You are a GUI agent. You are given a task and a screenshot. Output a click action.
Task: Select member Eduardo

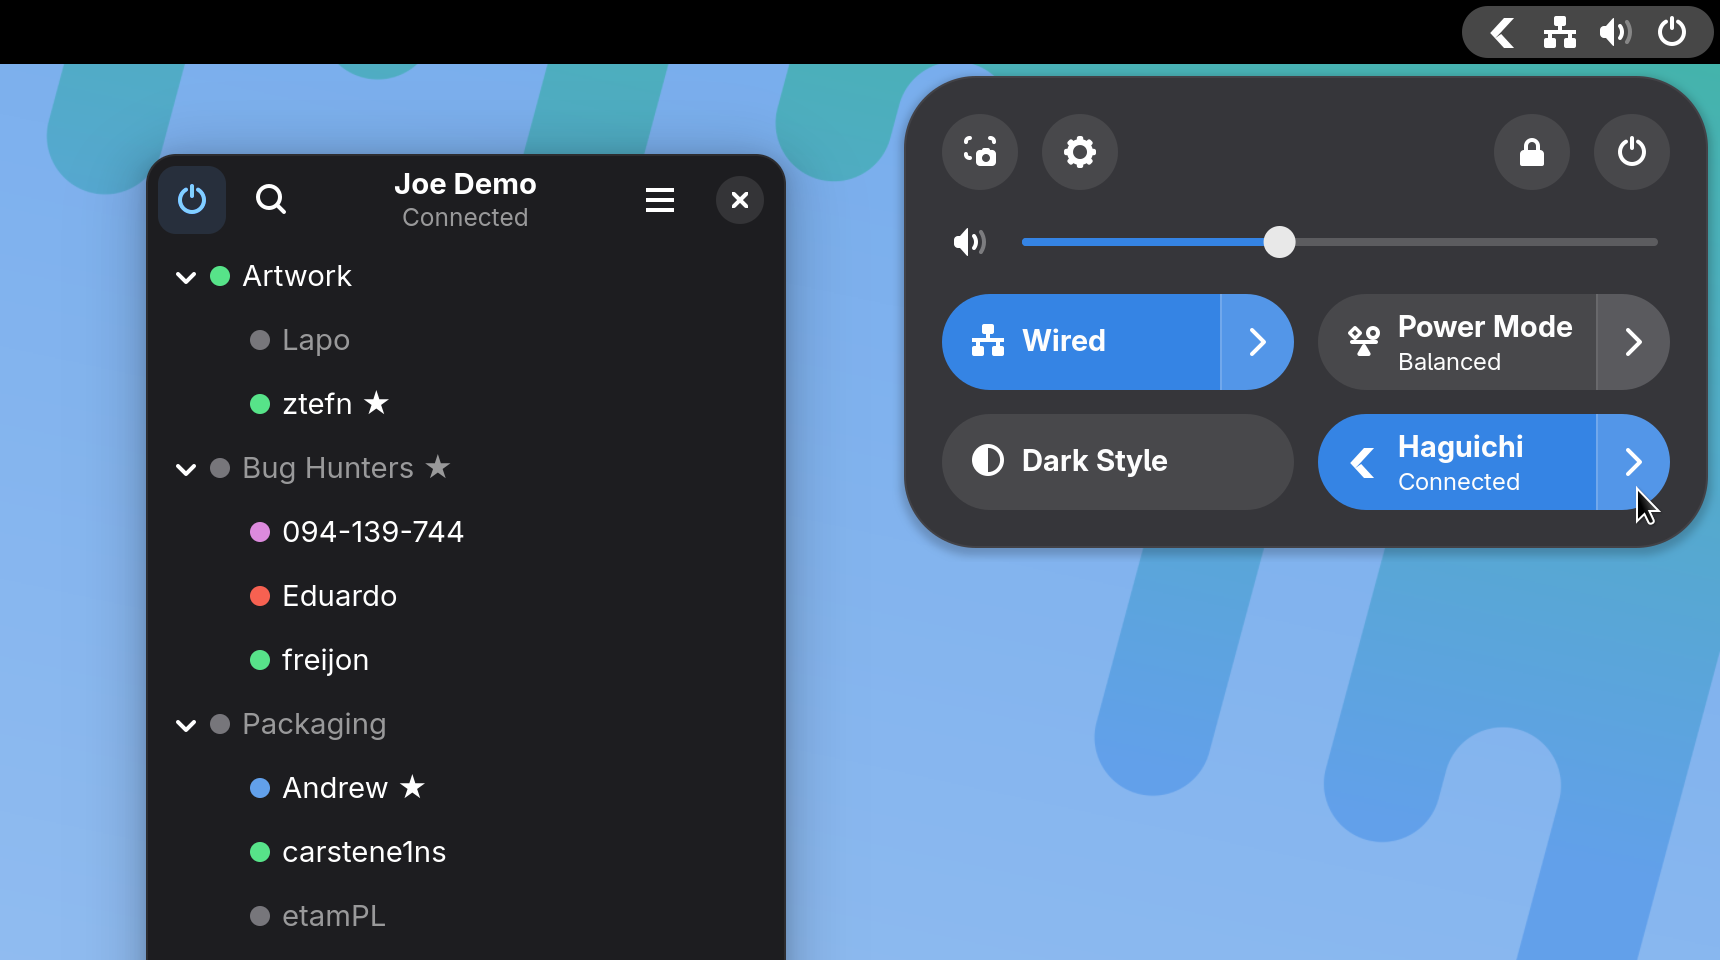[466, 596]
